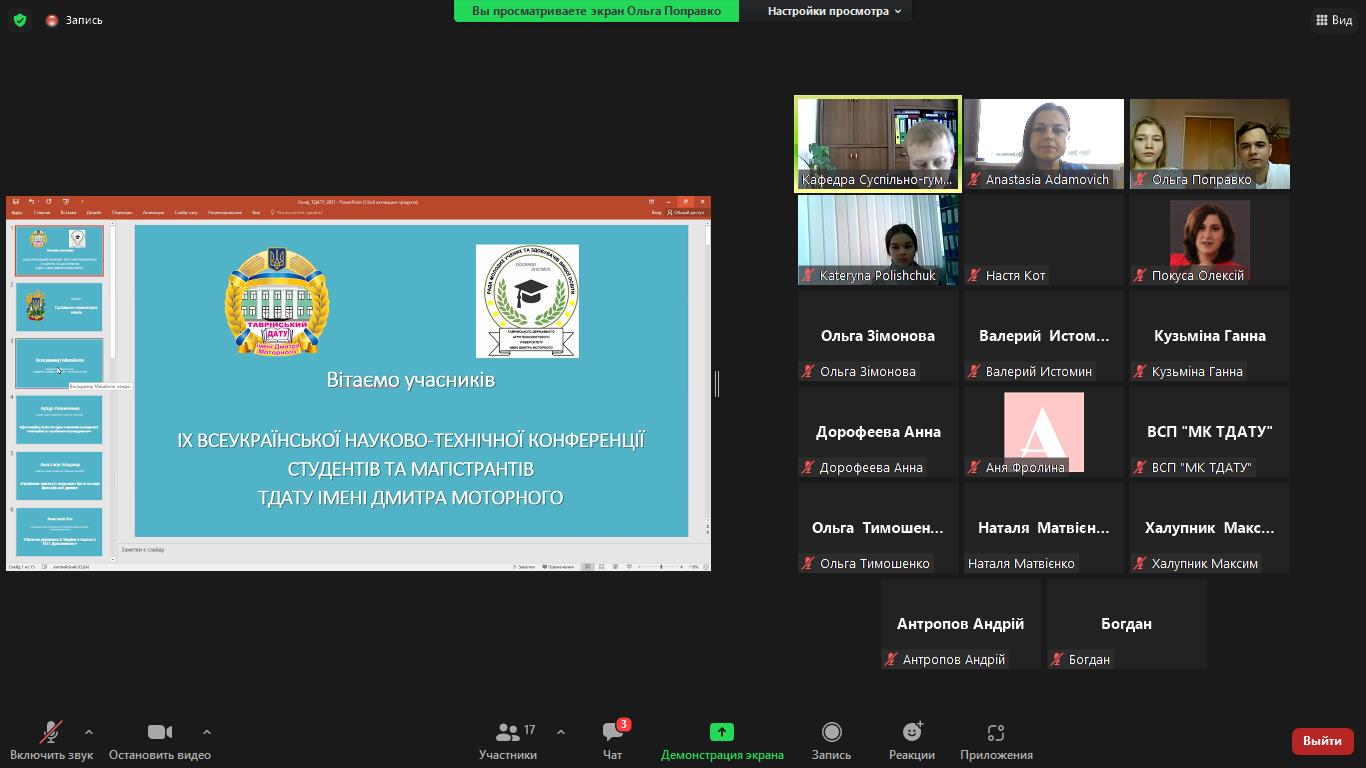
Task: Click PowerPoint's start-from-beginning slideshow icon
Action: click(x=65, y=202)
